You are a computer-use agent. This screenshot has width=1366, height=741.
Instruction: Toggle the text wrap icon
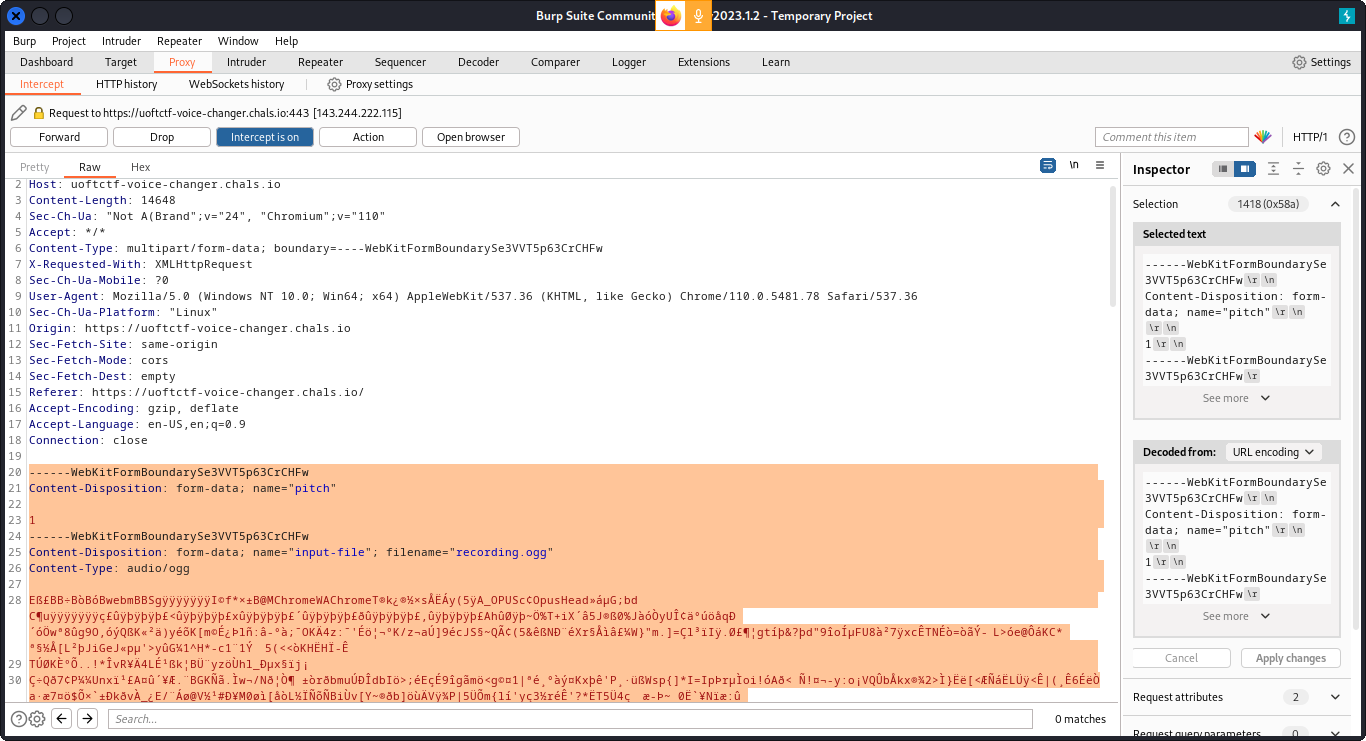pos(1048,165)
